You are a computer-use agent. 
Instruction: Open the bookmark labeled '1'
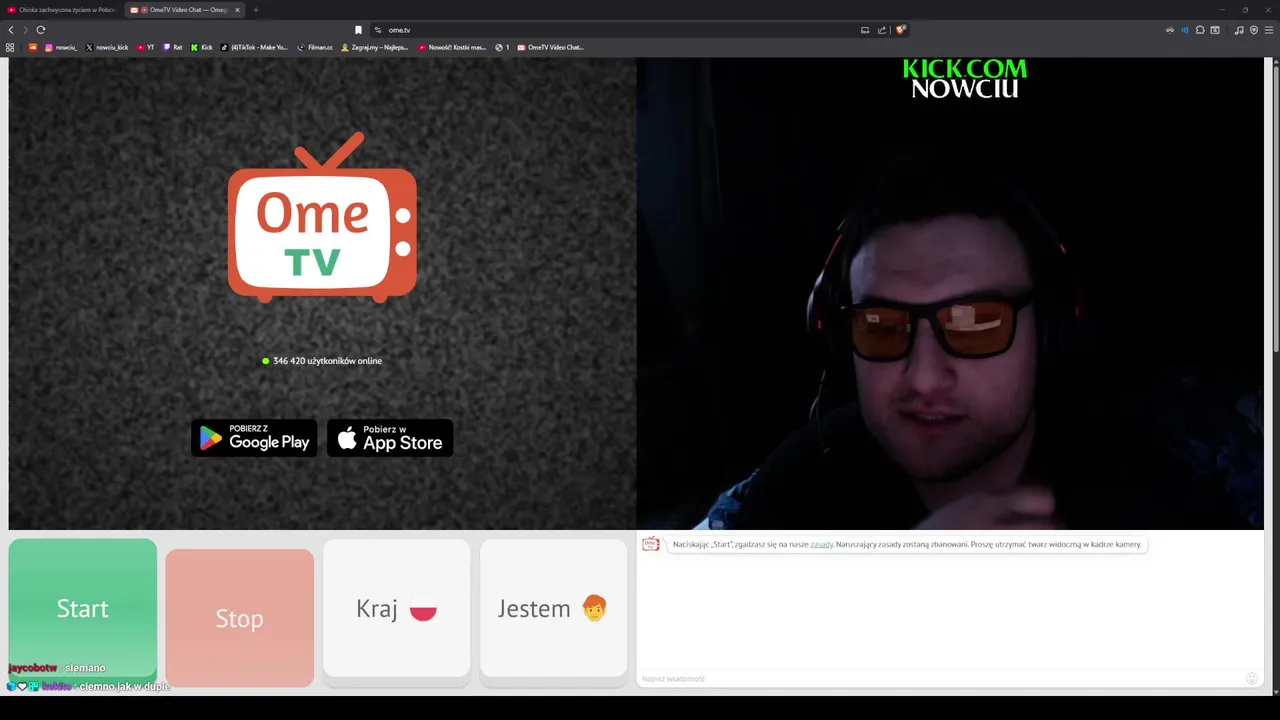(x=502, y=47)
